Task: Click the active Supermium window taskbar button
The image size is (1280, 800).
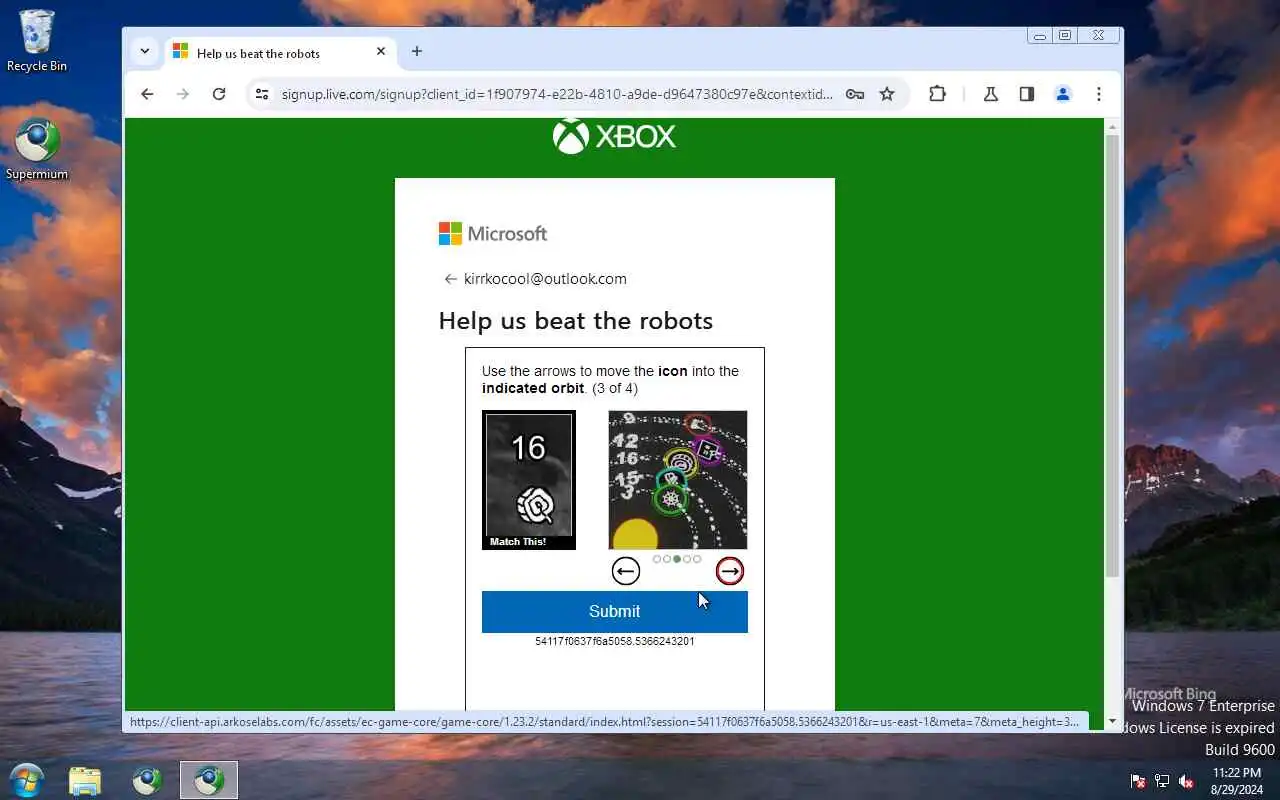Action: [x=209, y=780]
